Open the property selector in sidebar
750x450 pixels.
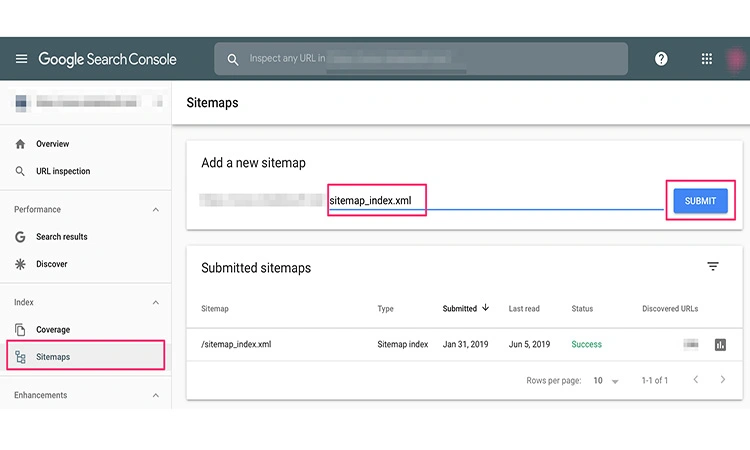click(x=88, y=102)
